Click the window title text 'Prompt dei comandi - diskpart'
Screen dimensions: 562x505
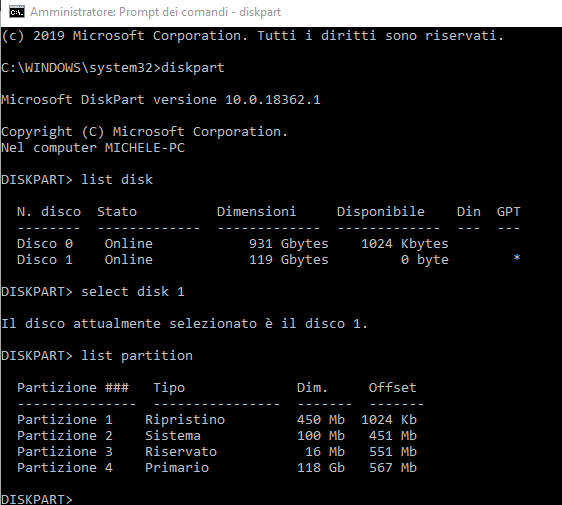click(200, 12)
